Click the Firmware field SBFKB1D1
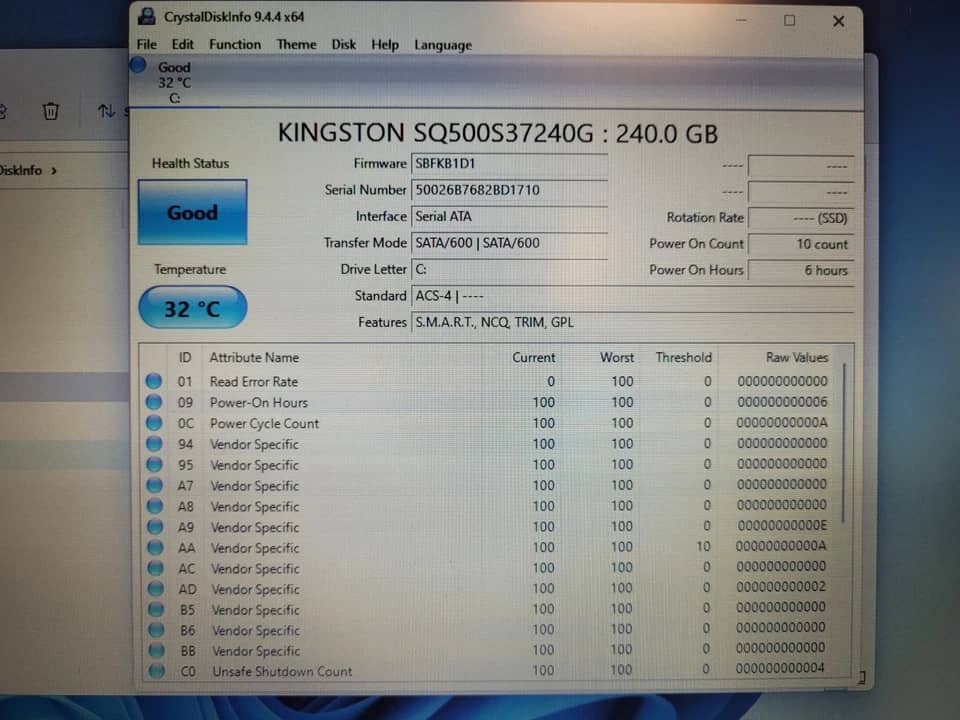Screen dimensions: 960x720 pos(509,164)
